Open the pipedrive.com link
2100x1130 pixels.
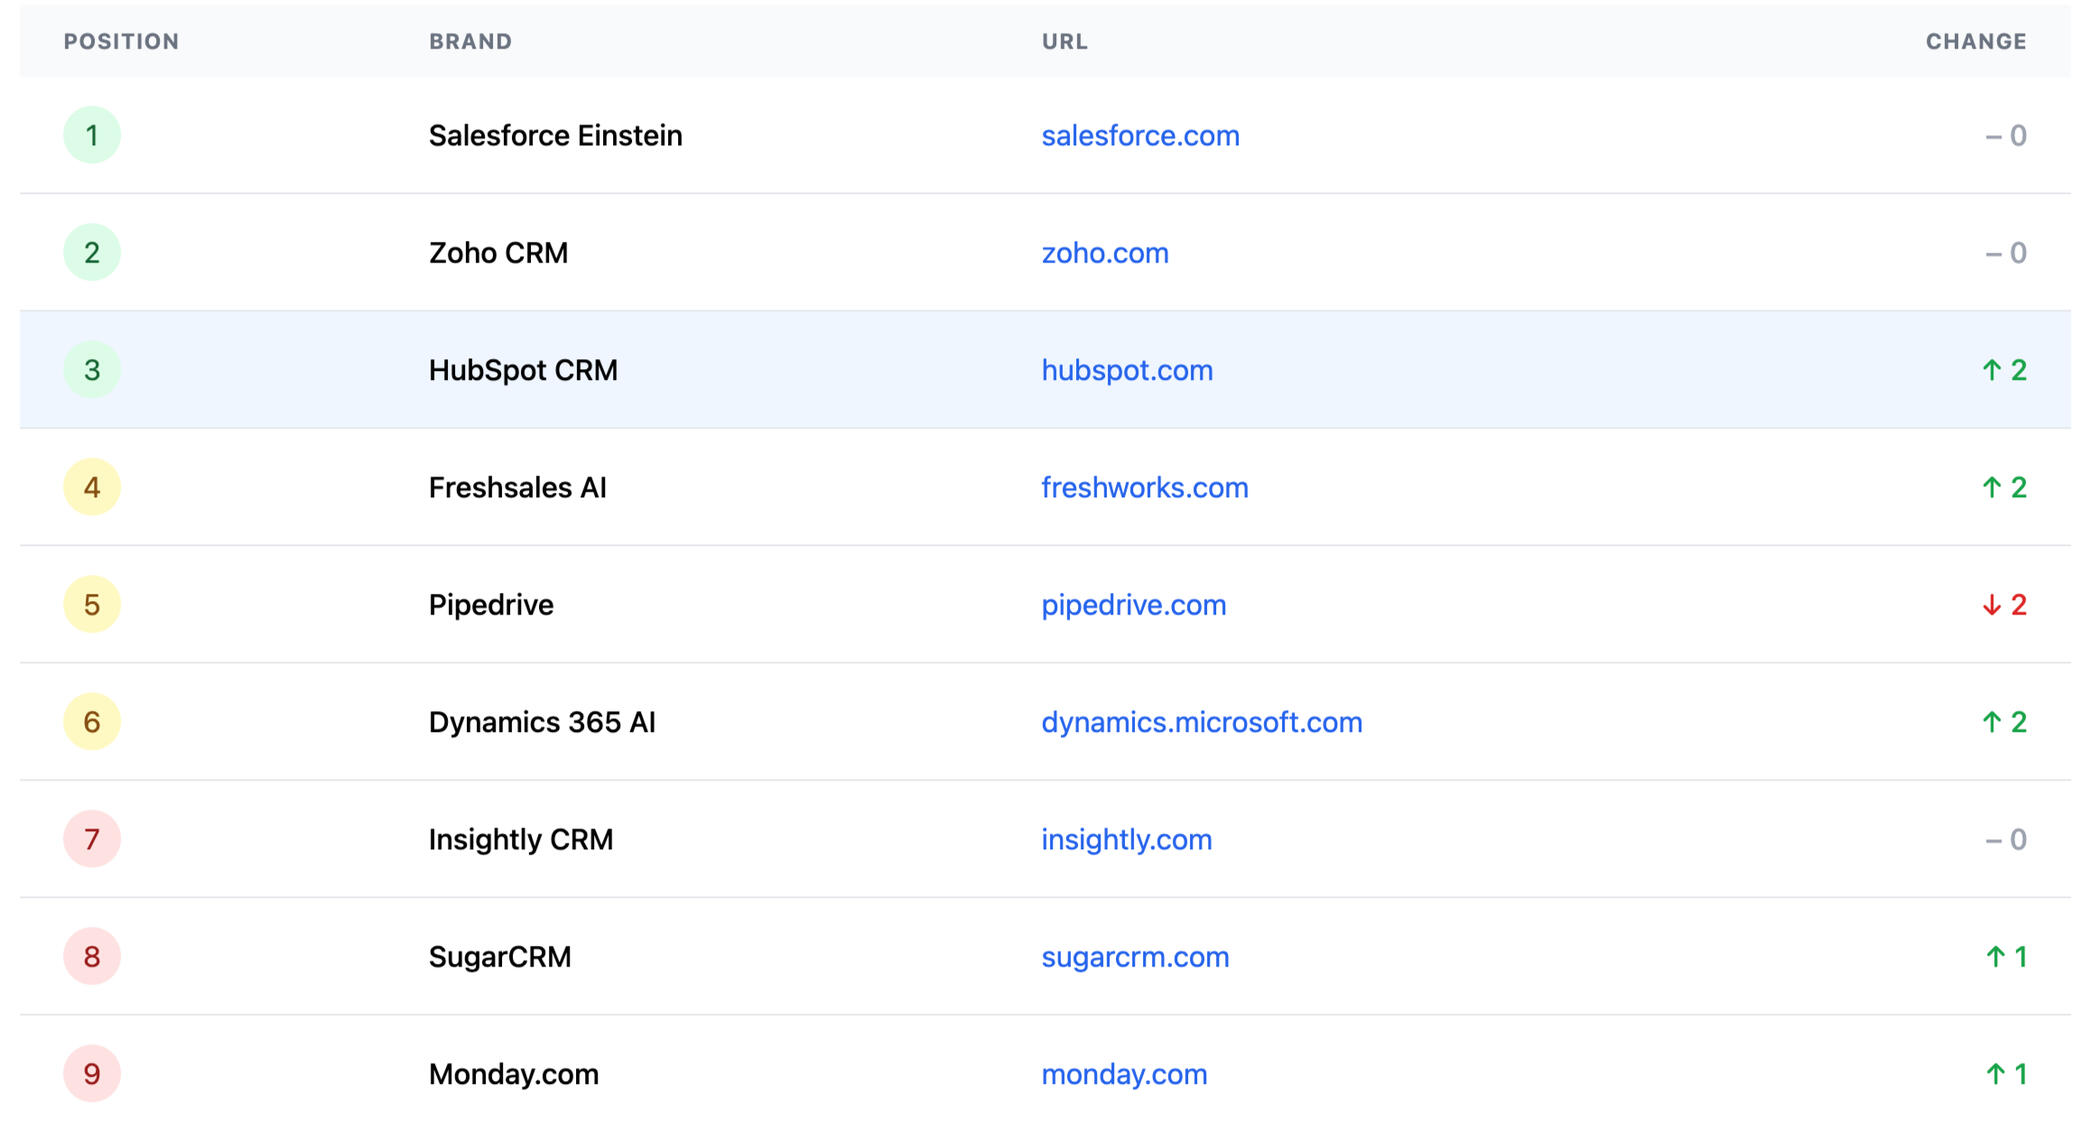[x=1134, y=604]
